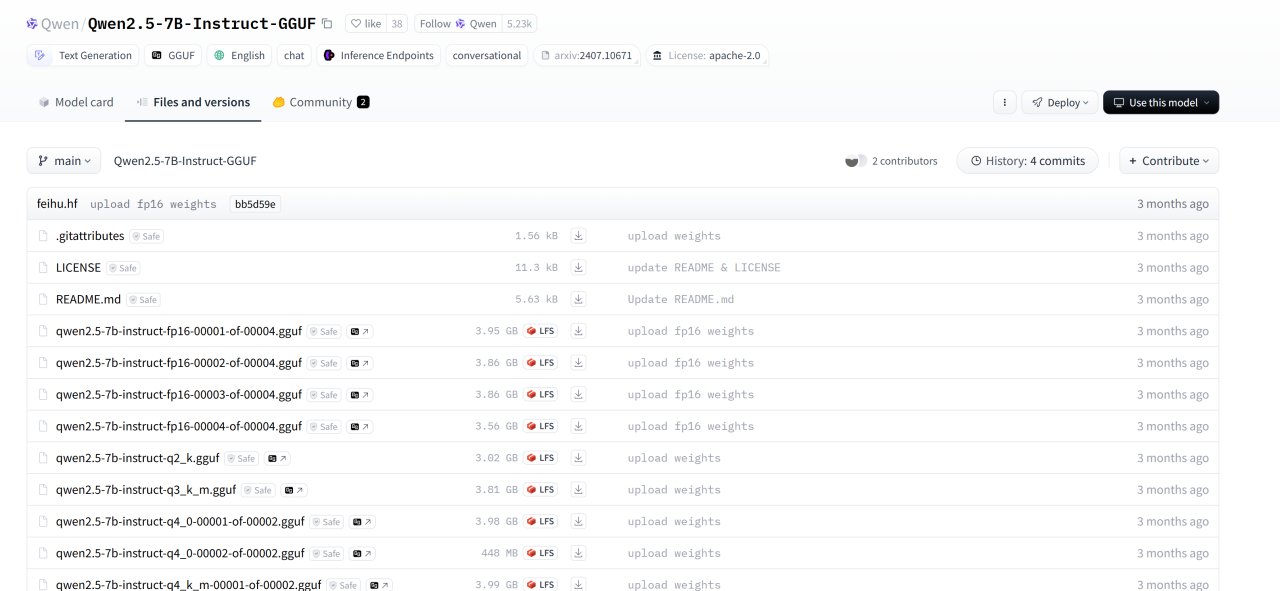Click the LFS badge on q3_k_m.gguf row
The height and width of the screenshot is (591, 1280).
tap(541, 490)
